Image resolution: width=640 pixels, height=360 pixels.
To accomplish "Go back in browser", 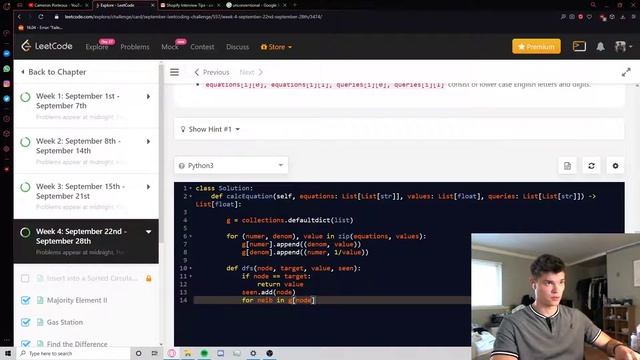I will pos(19,17).
